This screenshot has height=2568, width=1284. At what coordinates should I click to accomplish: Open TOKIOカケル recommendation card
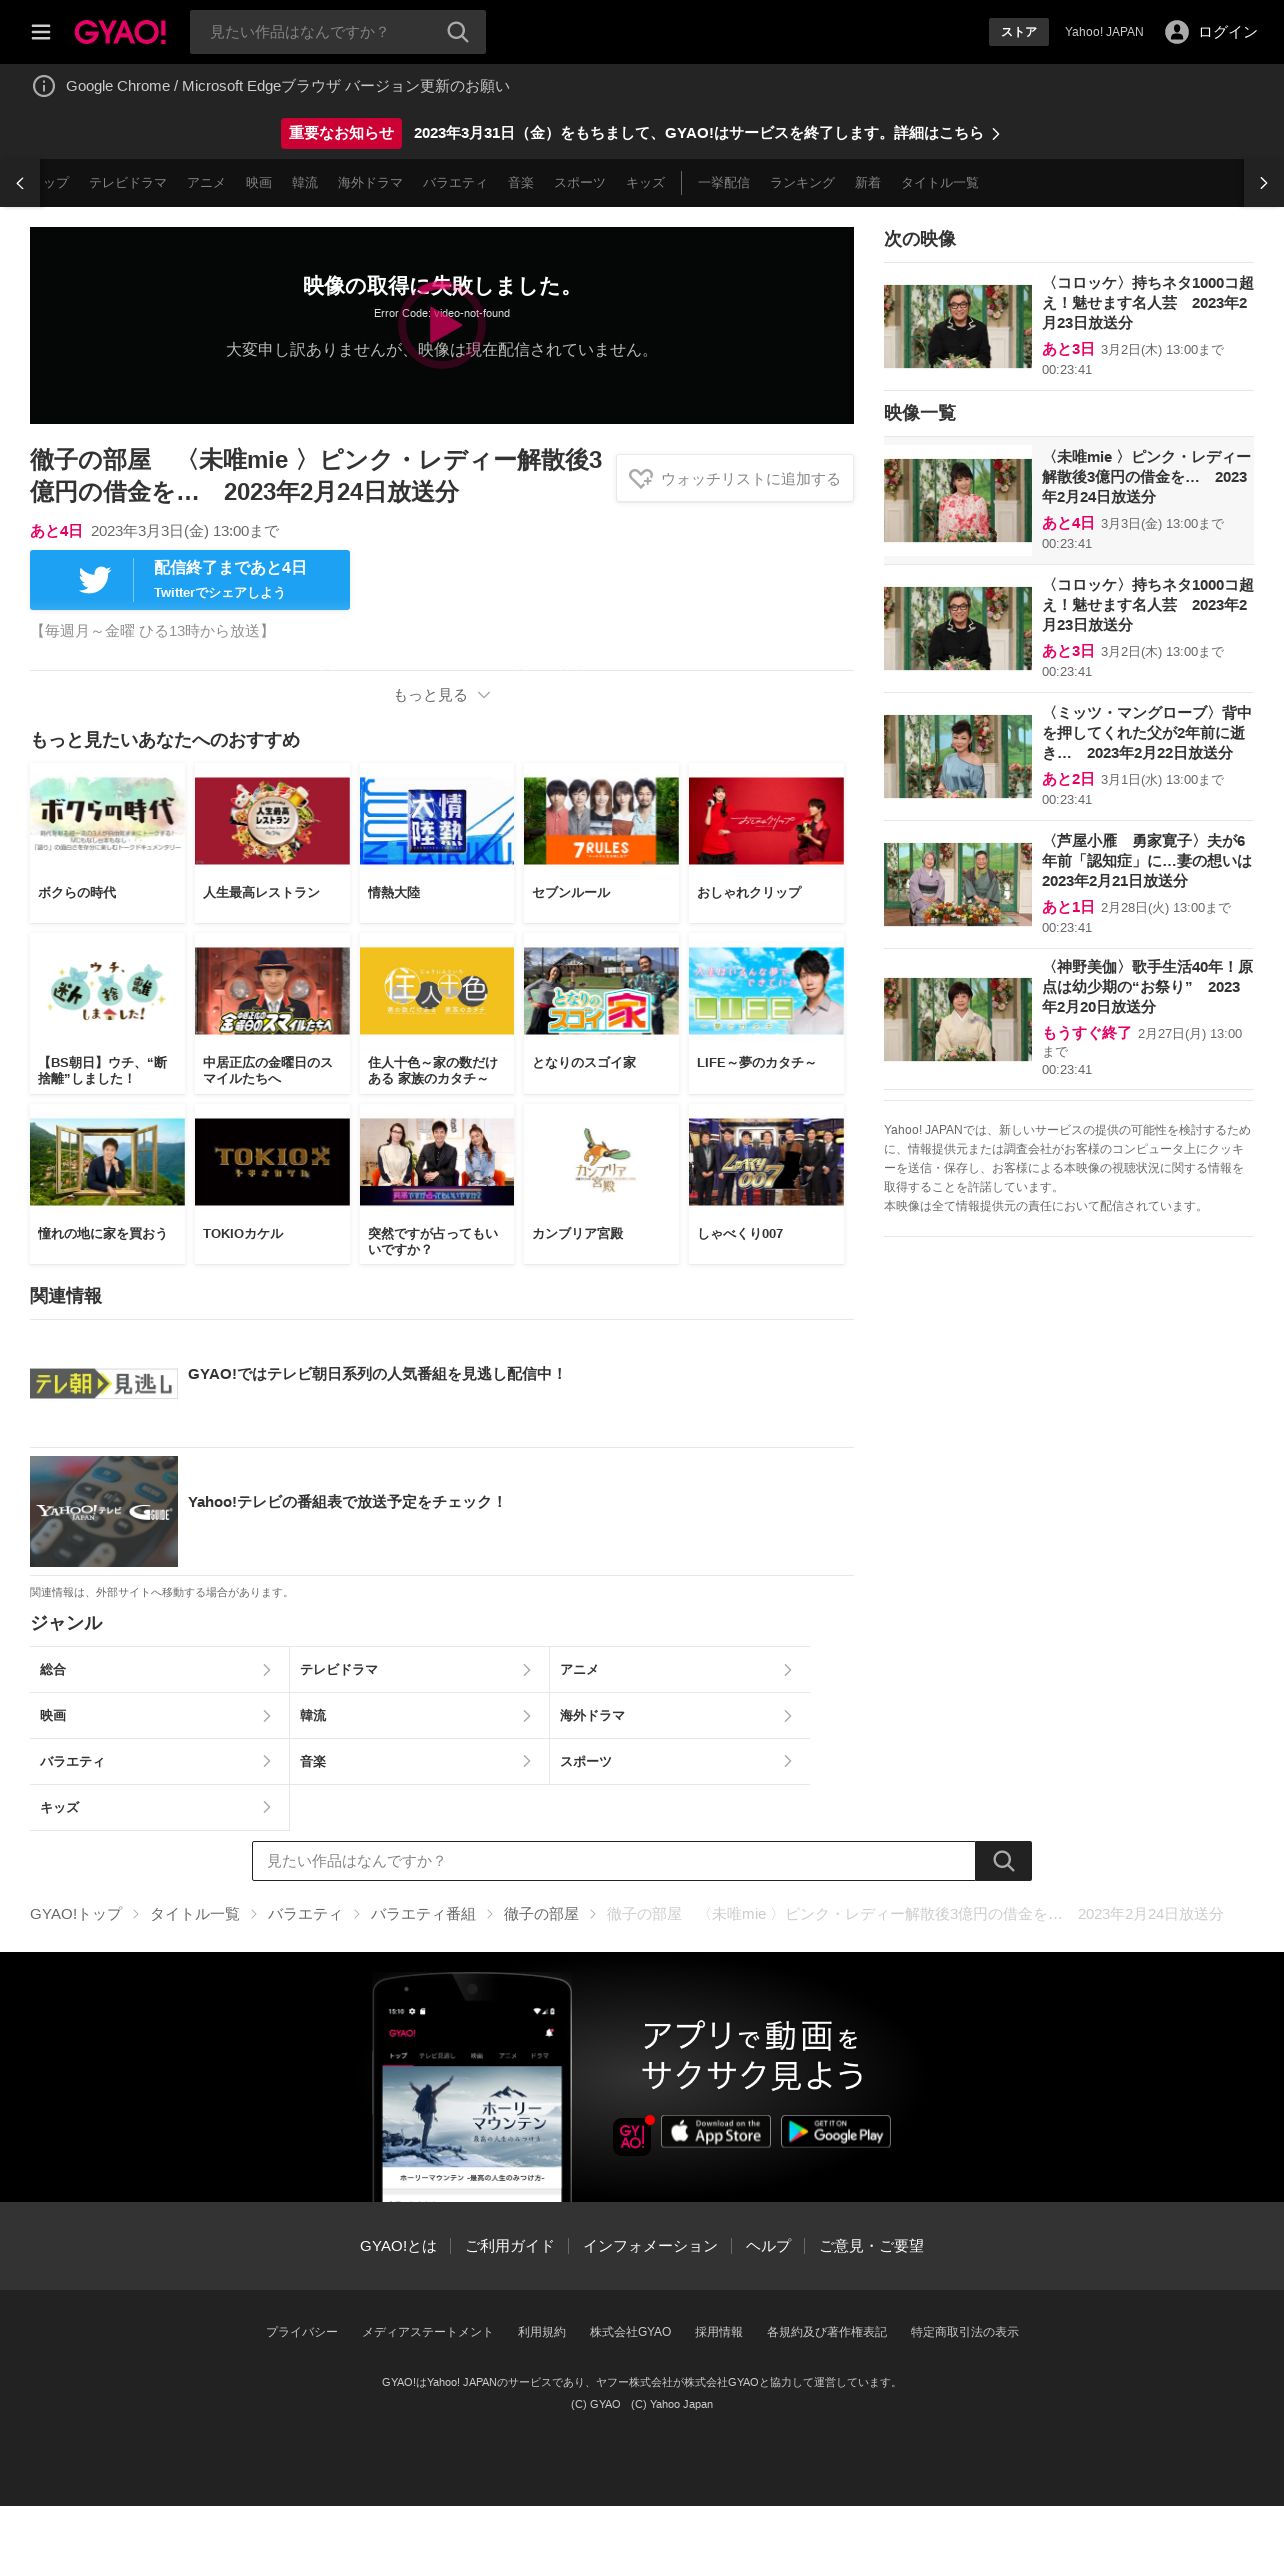(272, 1184)
